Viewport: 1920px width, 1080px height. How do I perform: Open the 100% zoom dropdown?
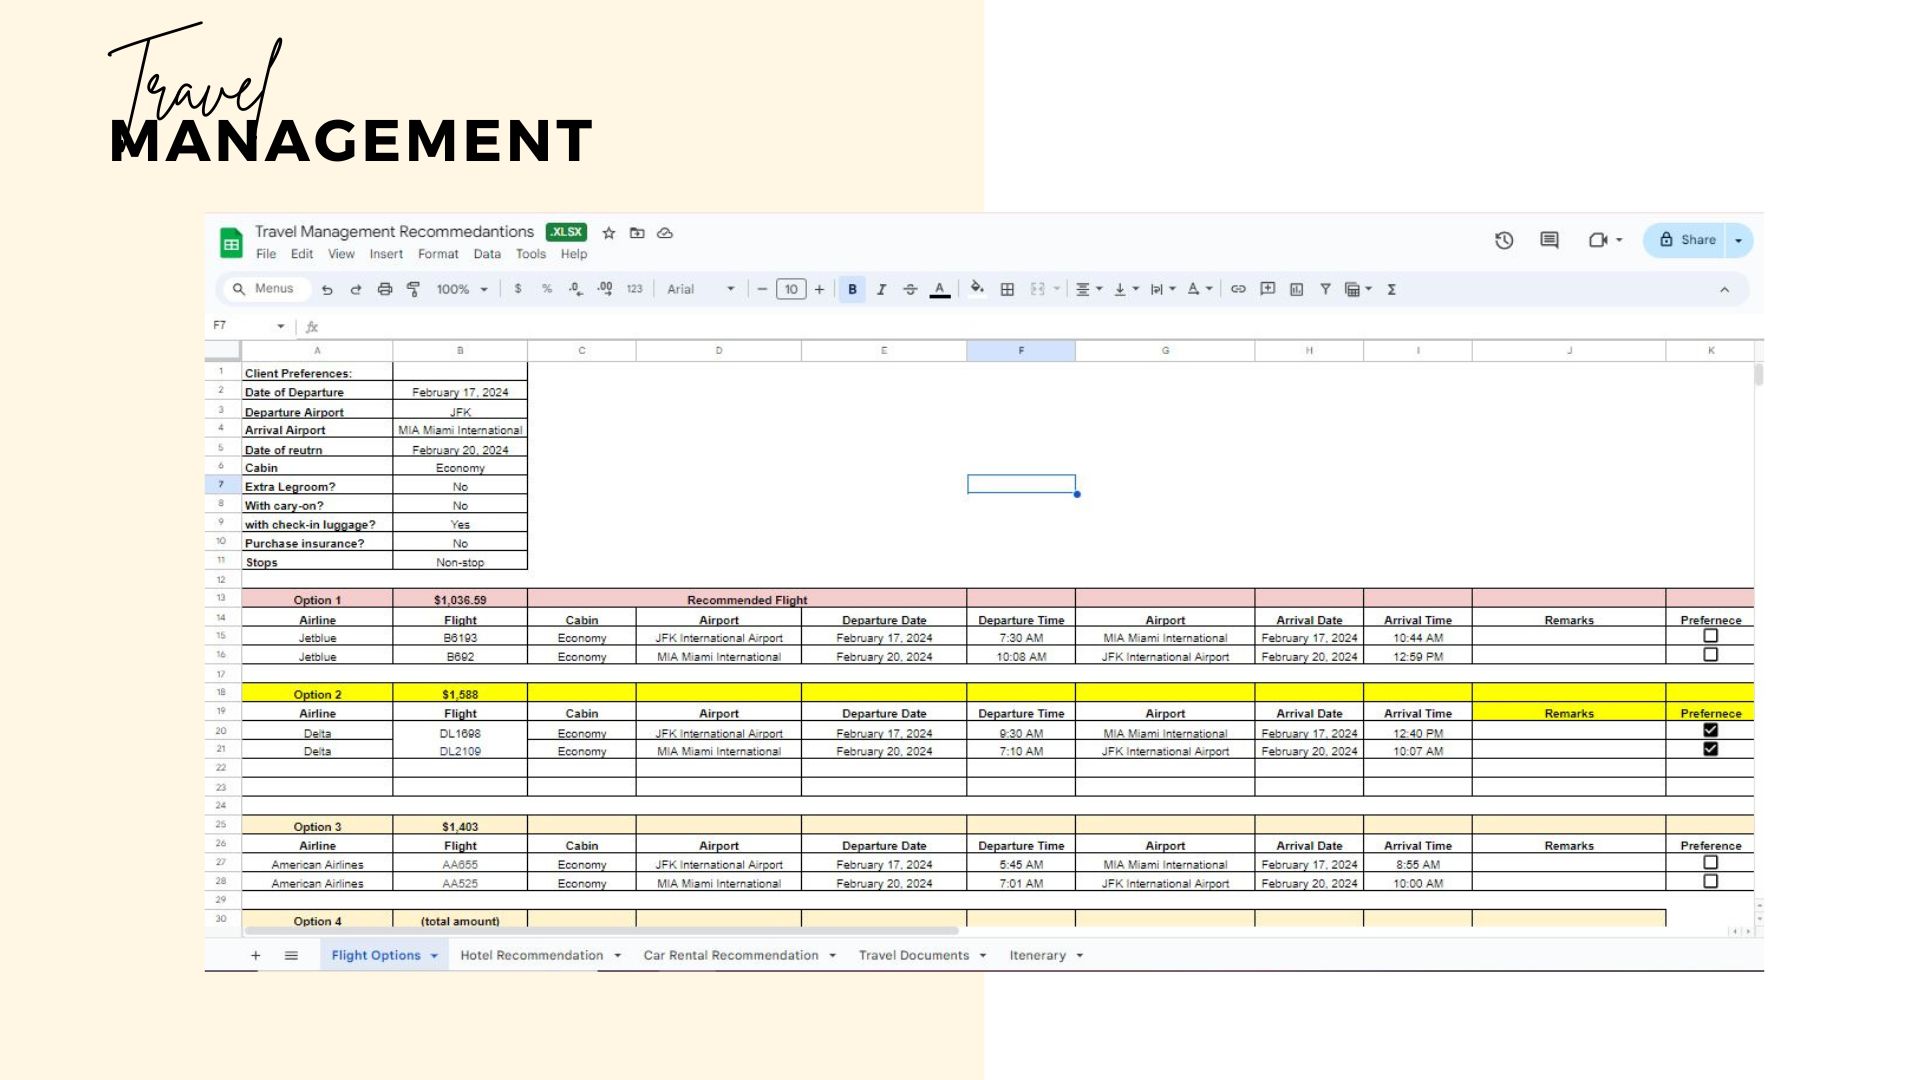tap(461, 289)
